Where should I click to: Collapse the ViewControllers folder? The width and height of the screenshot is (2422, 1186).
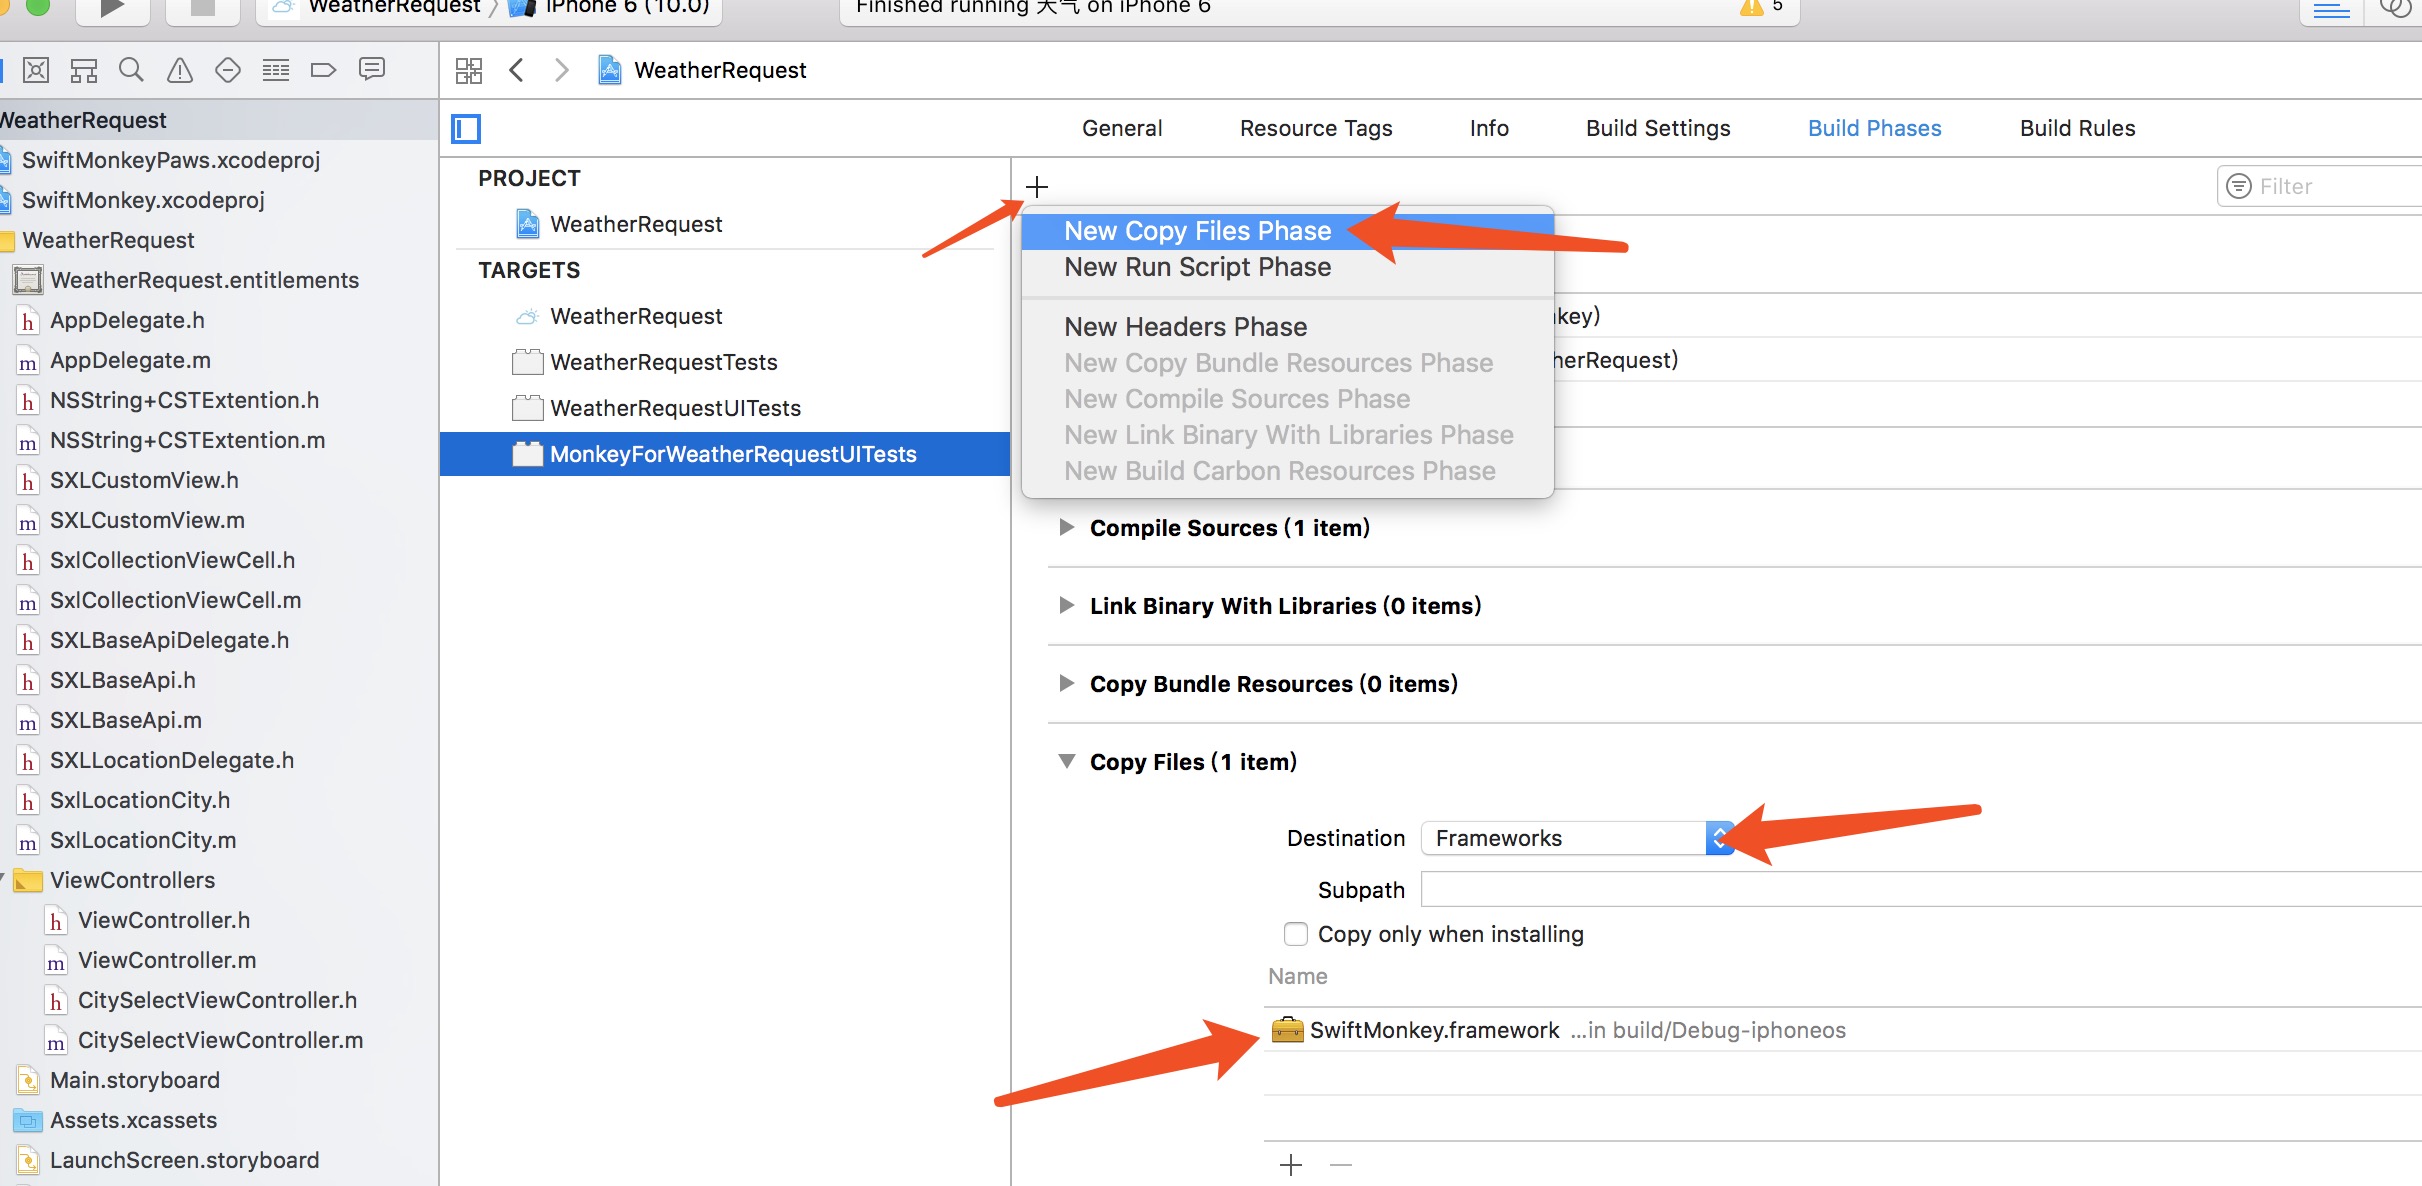[x=3, y=879]
